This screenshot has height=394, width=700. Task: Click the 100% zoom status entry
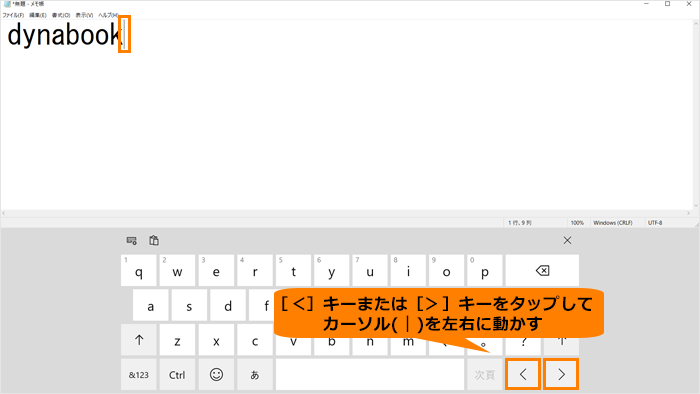tap(577, 223)
